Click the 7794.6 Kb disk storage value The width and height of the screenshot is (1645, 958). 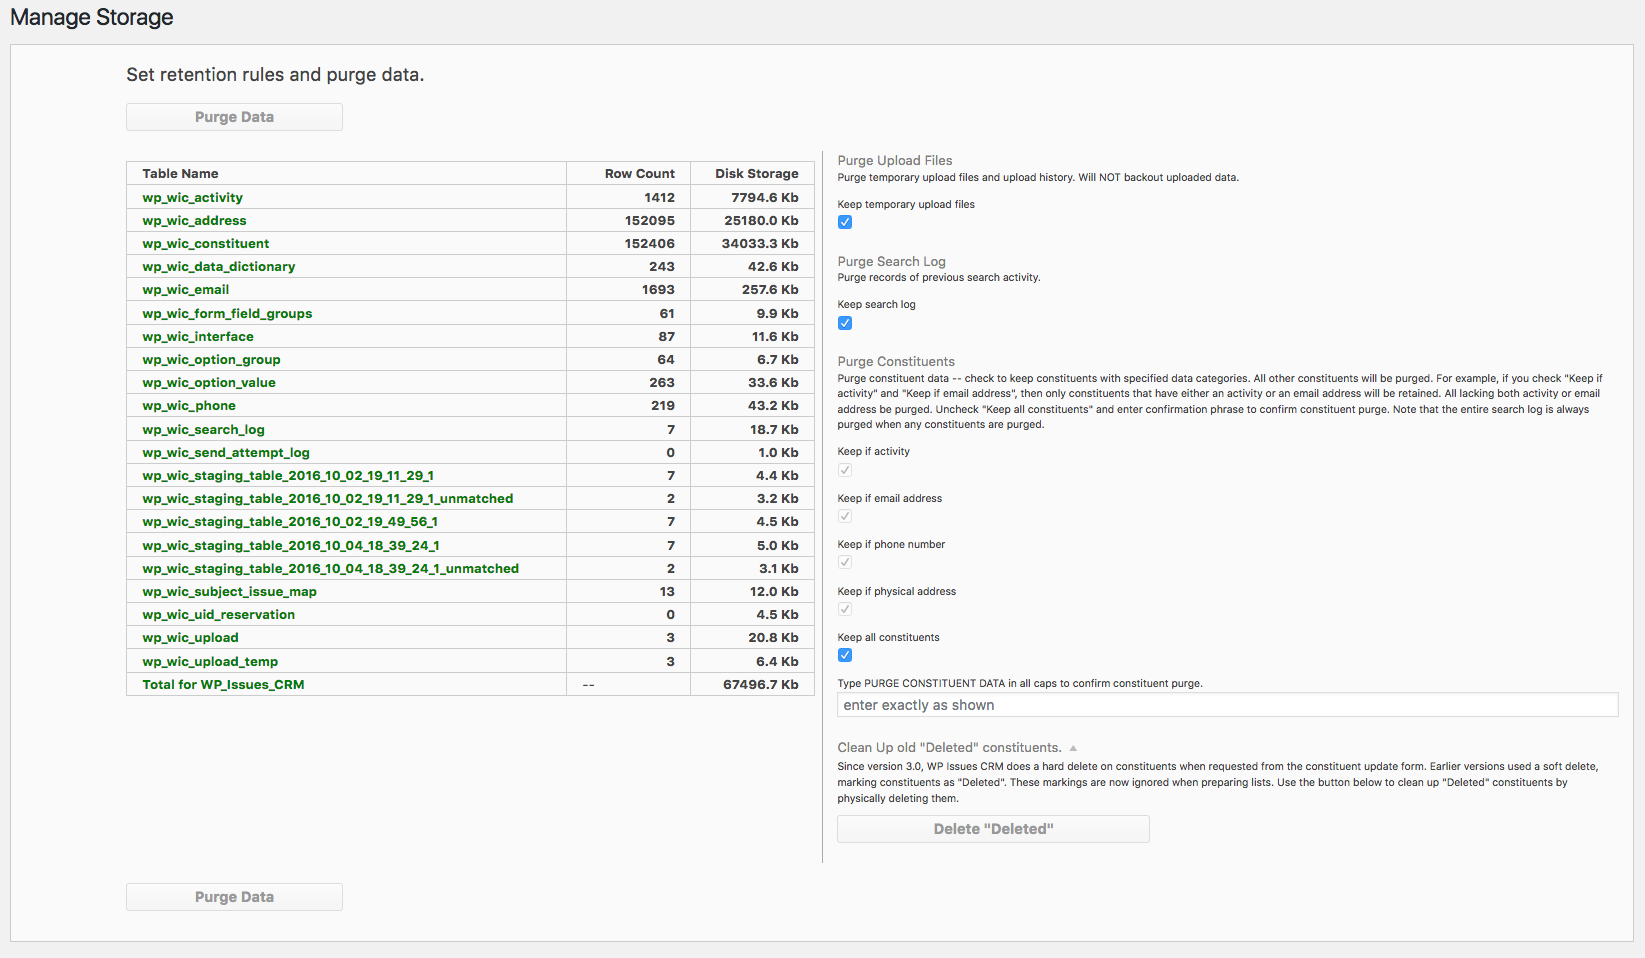(x=764, y=198)
